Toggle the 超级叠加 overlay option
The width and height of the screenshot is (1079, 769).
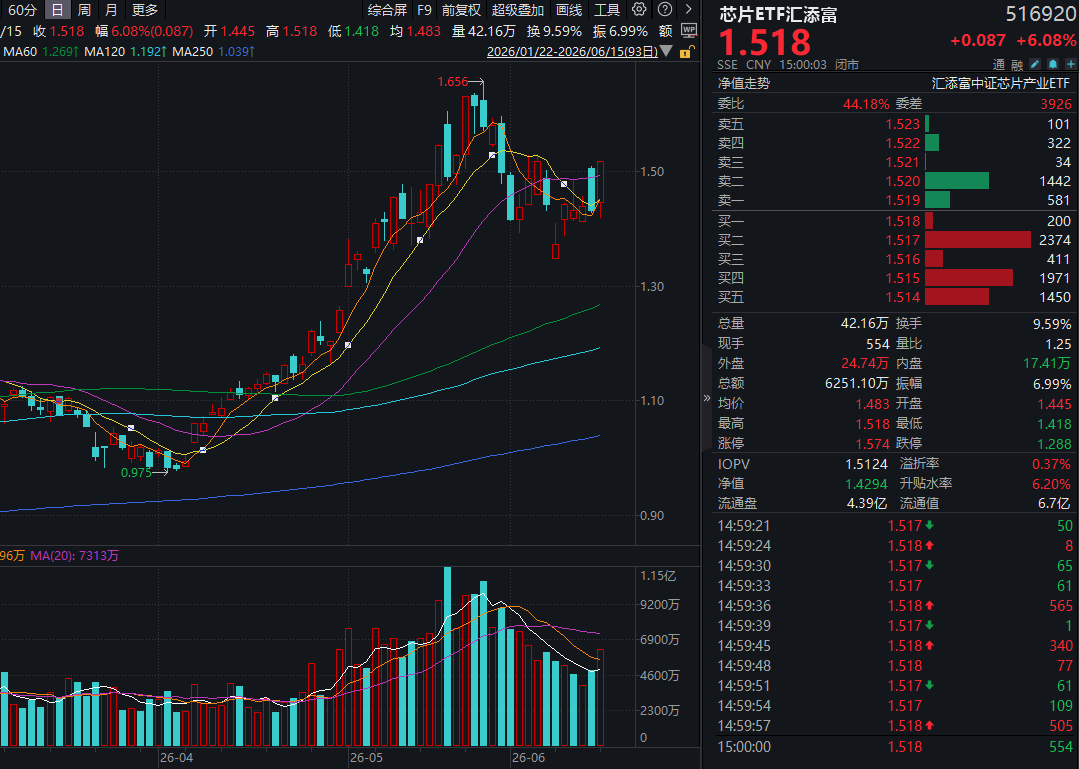pyautogui.click(x=517, y=10)
